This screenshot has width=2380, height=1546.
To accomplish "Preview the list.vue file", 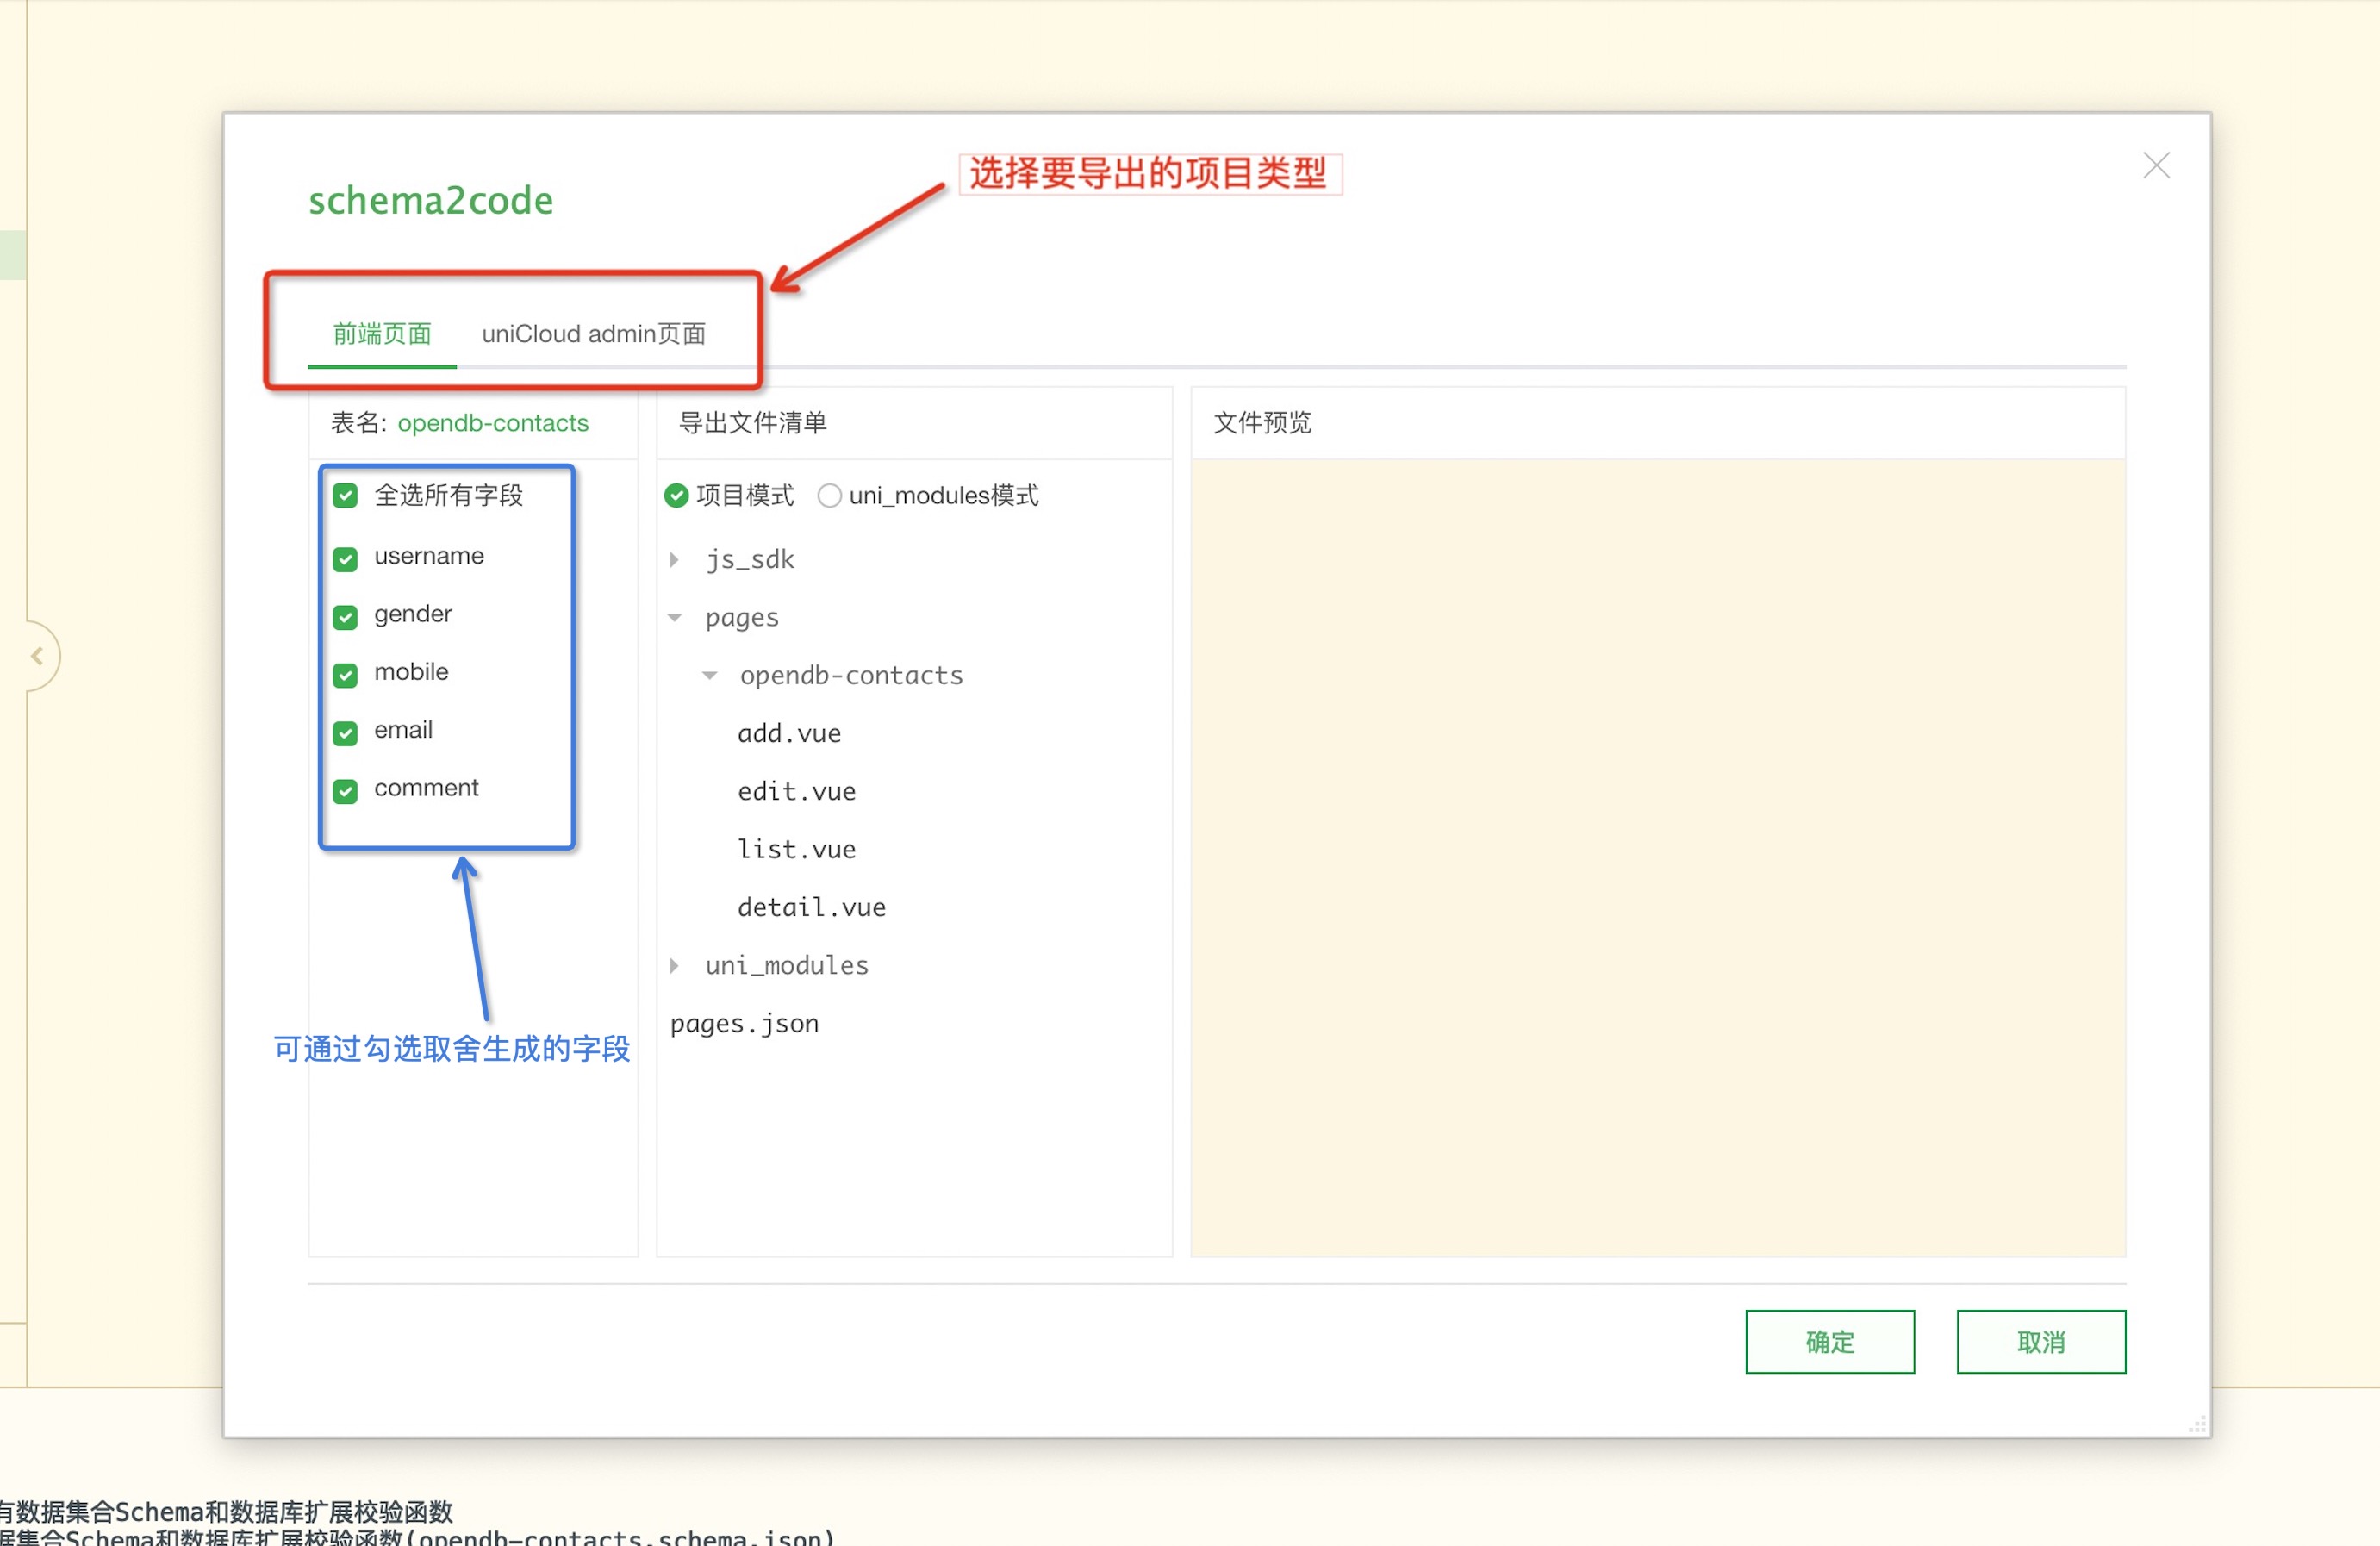I will point(796,850).
